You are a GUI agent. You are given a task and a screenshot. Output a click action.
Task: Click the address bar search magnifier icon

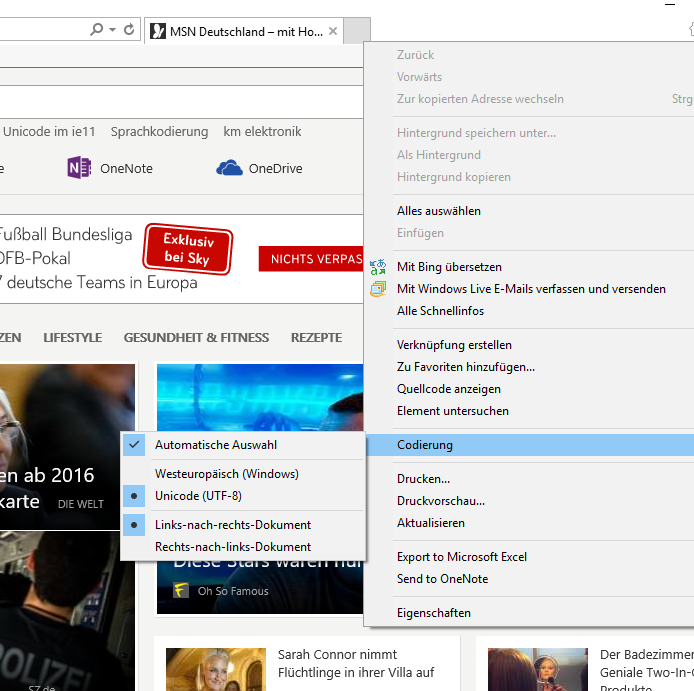(96, 30)
